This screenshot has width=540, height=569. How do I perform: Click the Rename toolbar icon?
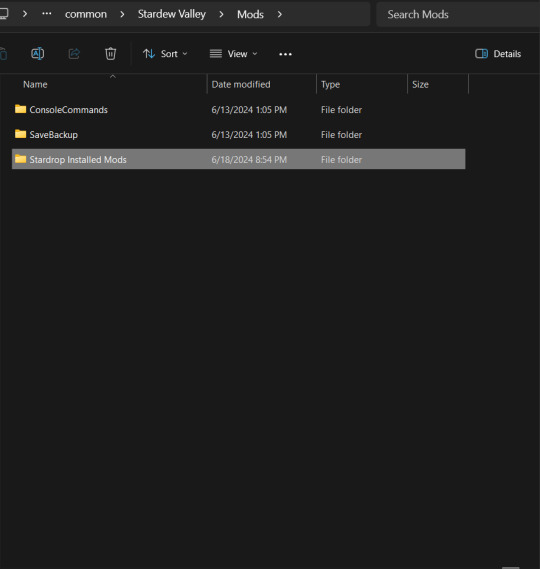click(37, 54)
